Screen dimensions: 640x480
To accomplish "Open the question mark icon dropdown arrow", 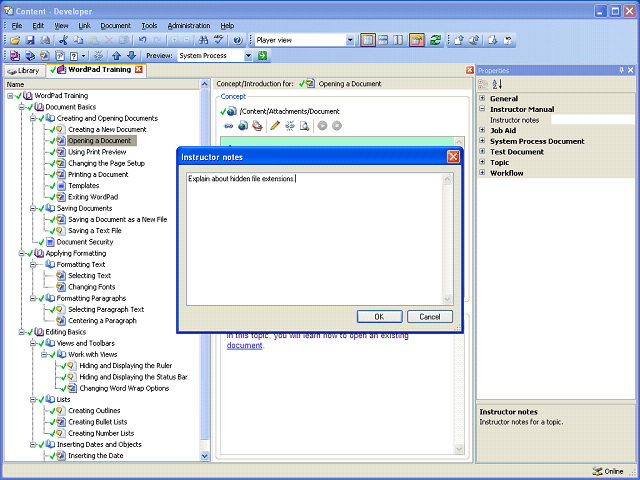I will (x=84, y=56).
